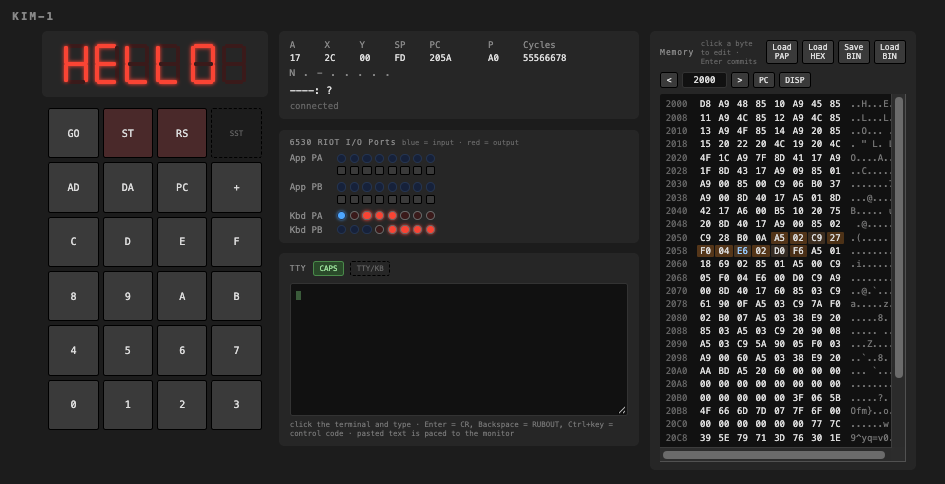Edit byte 5B in row 20B0
This screenshot has height=484, width=945.
pos(835,397)
